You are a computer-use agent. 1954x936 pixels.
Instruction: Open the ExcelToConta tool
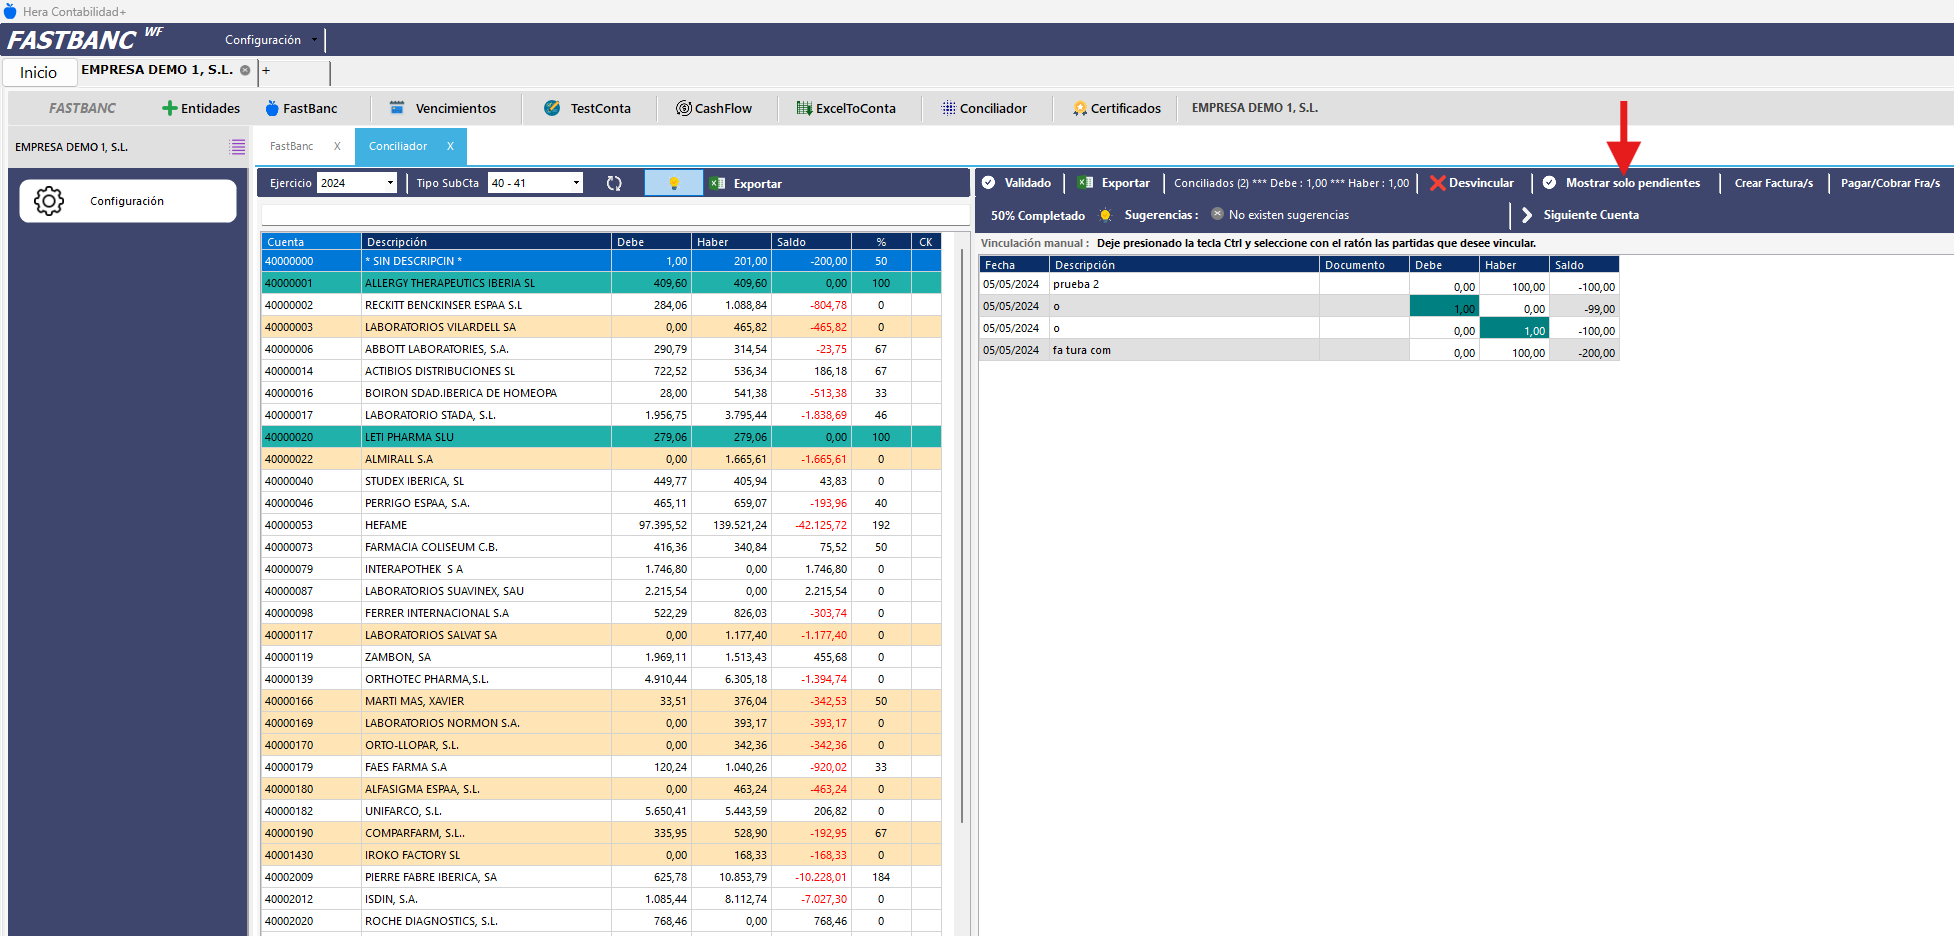tap(846, 108)
